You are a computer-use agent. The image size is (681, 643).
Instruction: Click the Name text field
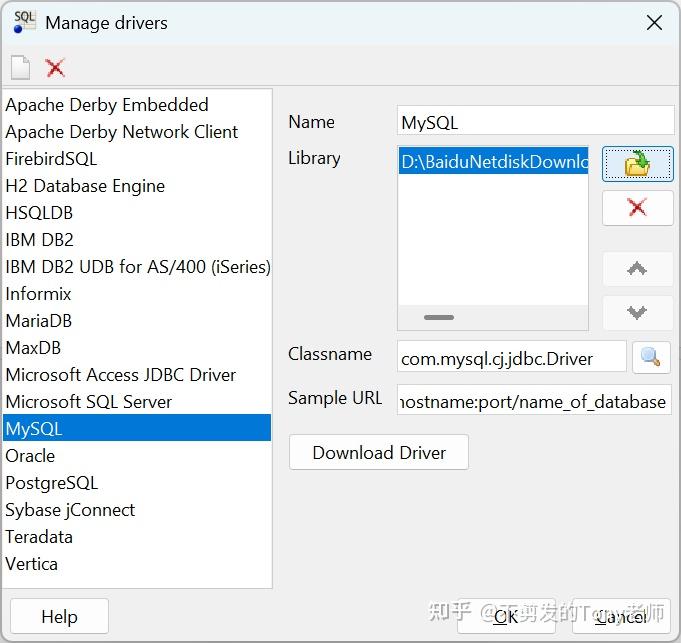[x=535, y=122]
